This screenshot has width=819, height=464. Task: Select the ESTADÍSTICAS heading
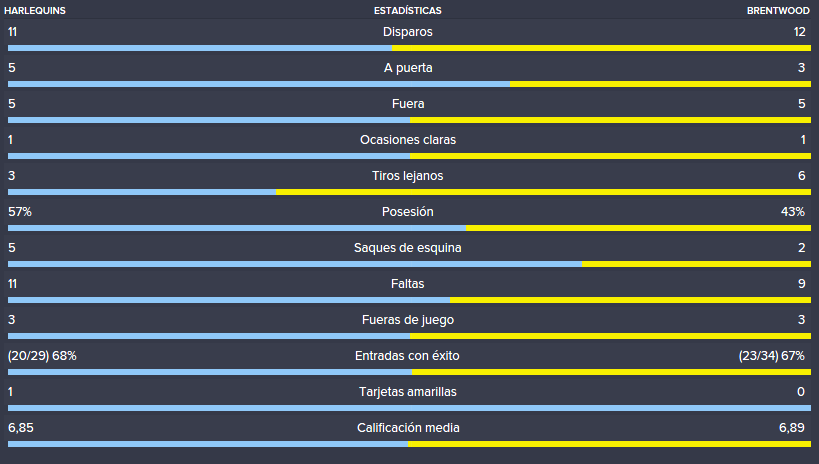coord(407,10)
